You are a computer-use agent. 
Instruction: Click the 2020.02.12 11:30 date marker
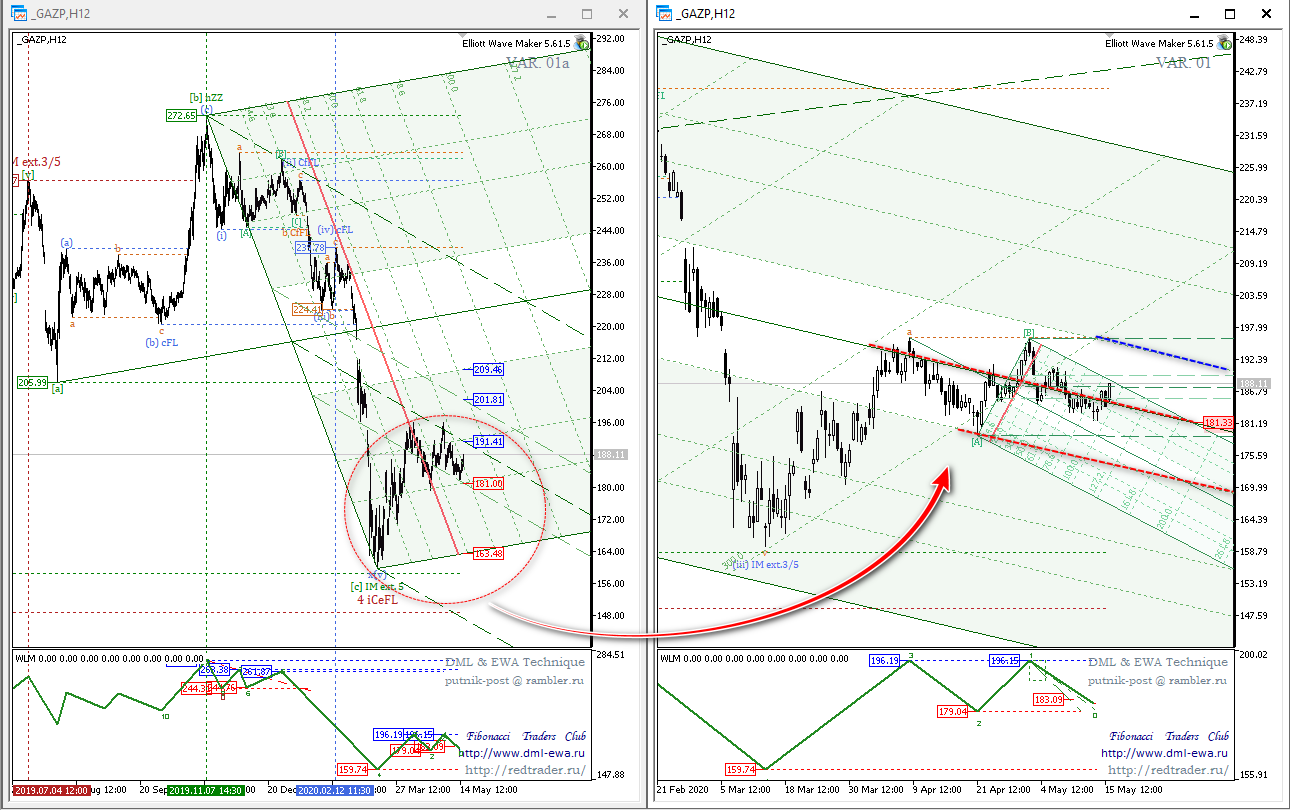(x=335, y=789)
